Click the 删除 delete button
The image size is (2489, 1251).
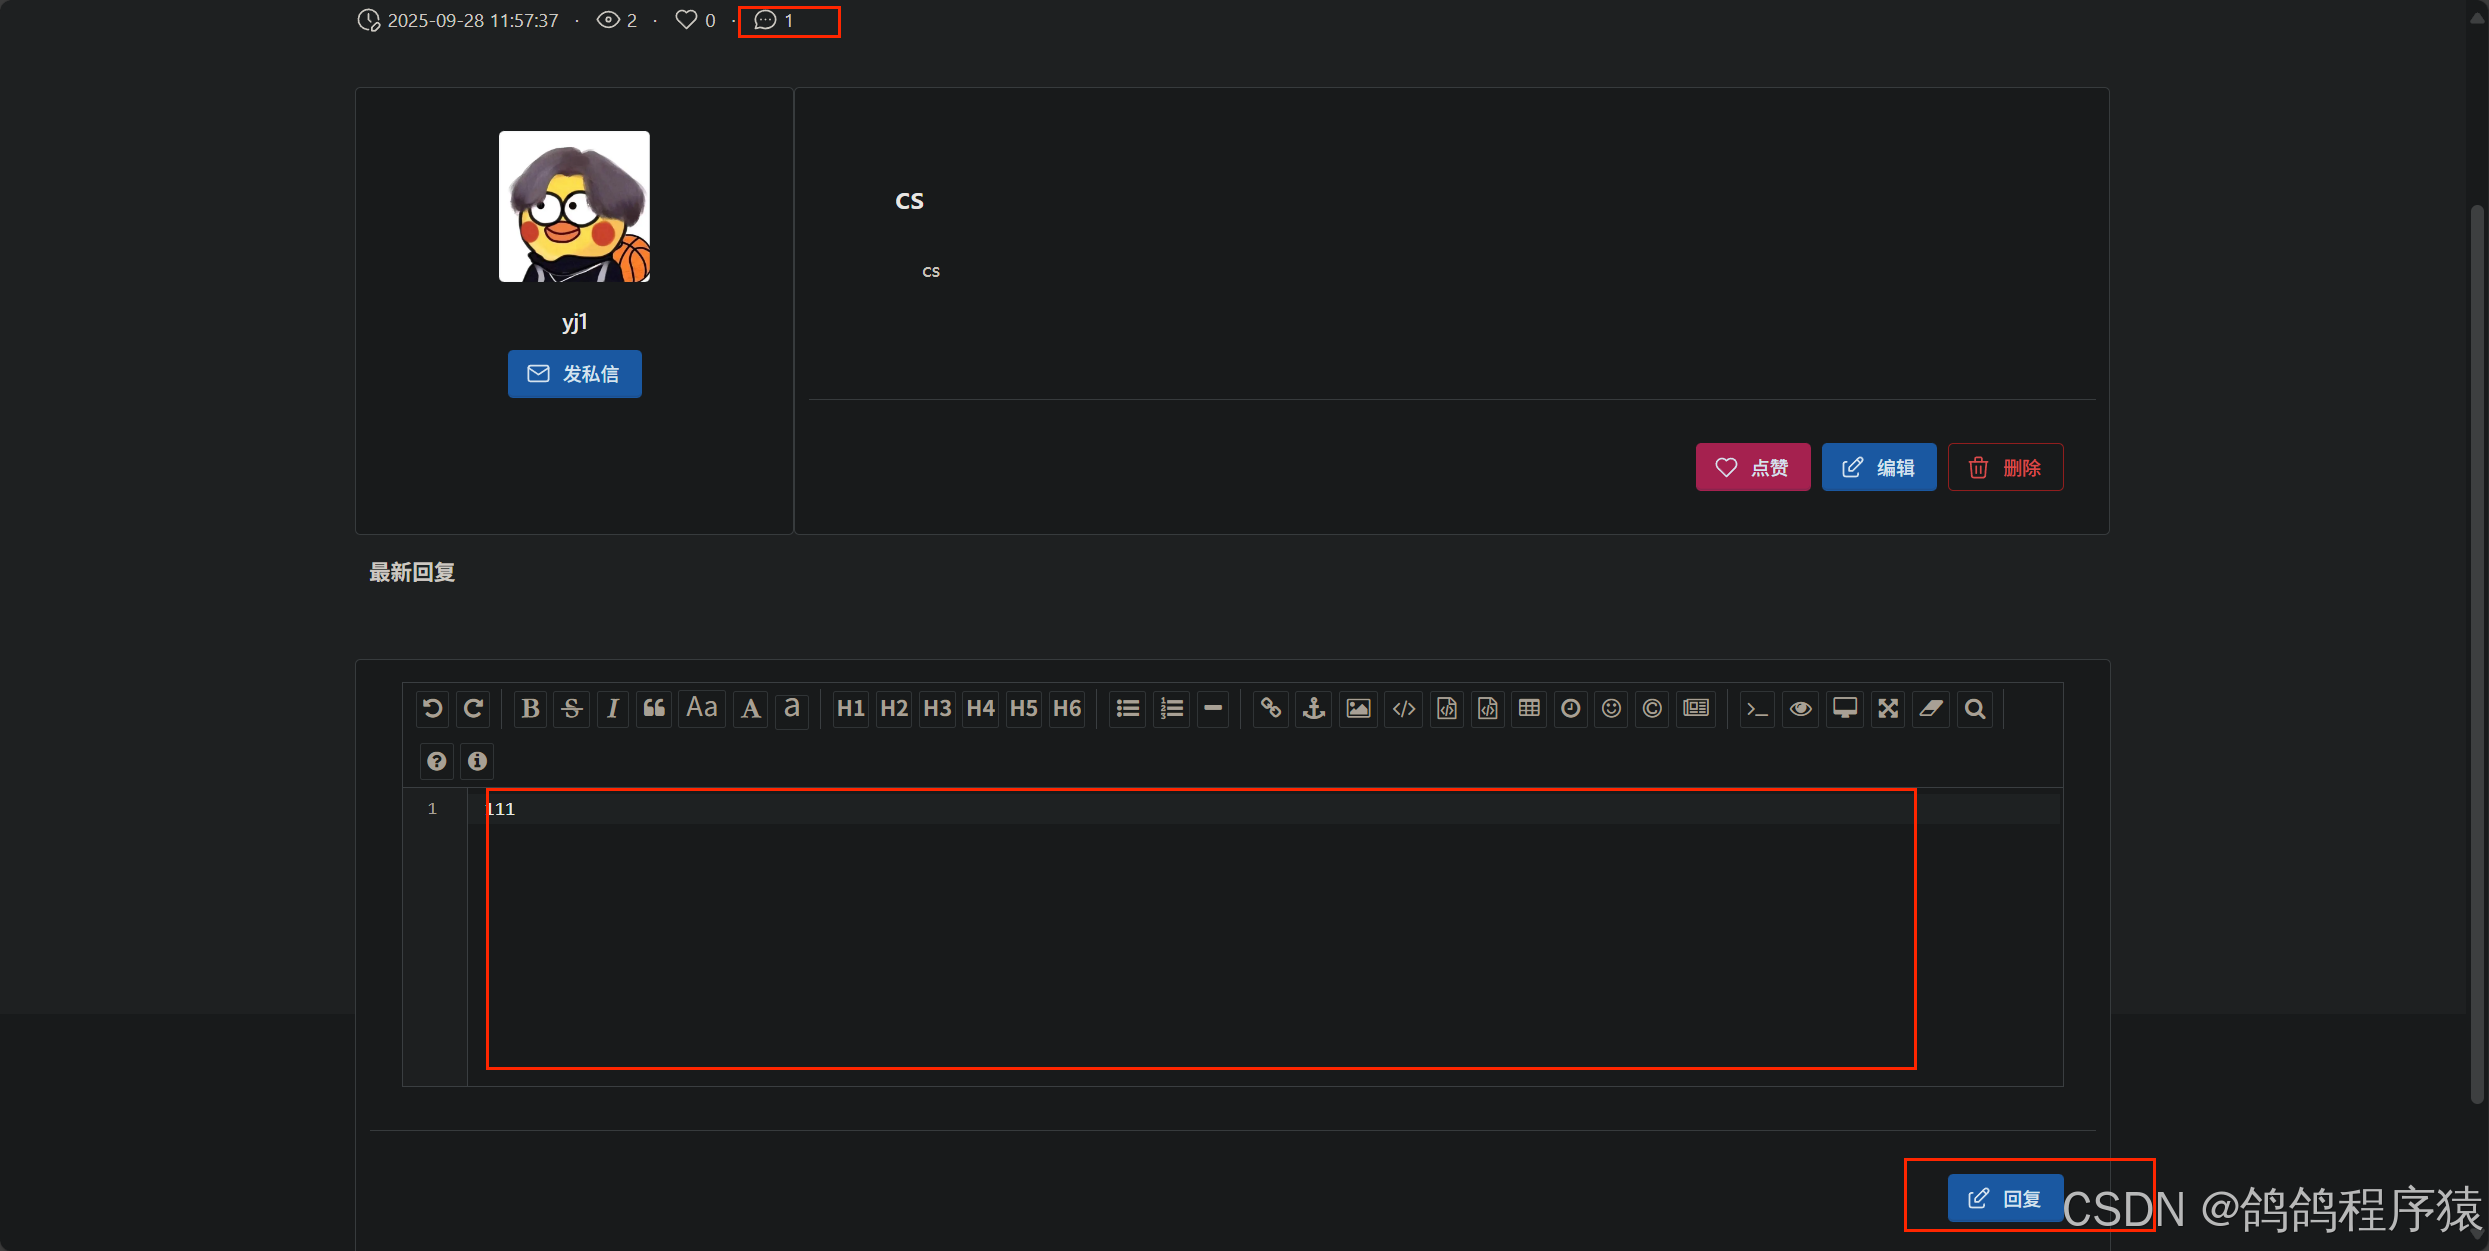click(2005, 468)
